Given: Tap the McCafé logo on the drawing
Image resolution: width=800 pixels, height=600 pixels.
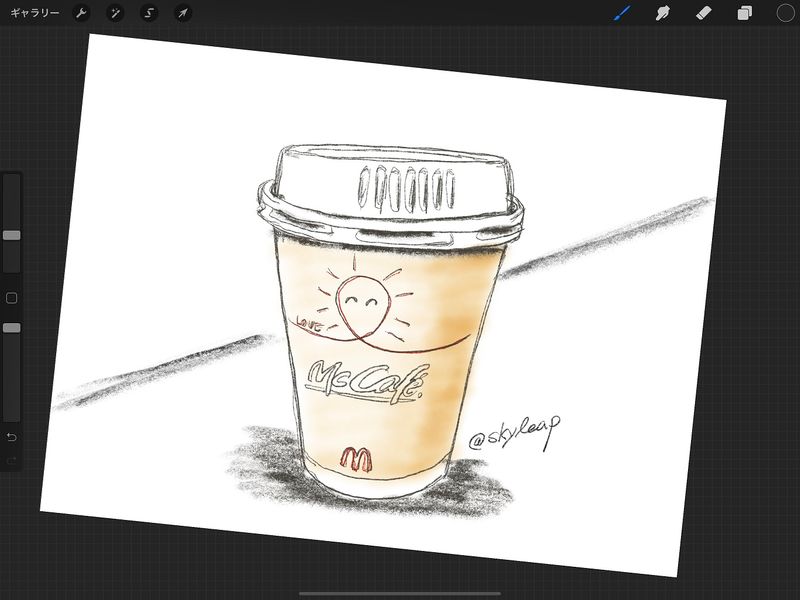Looking at the screenshot, I should 369,380.
